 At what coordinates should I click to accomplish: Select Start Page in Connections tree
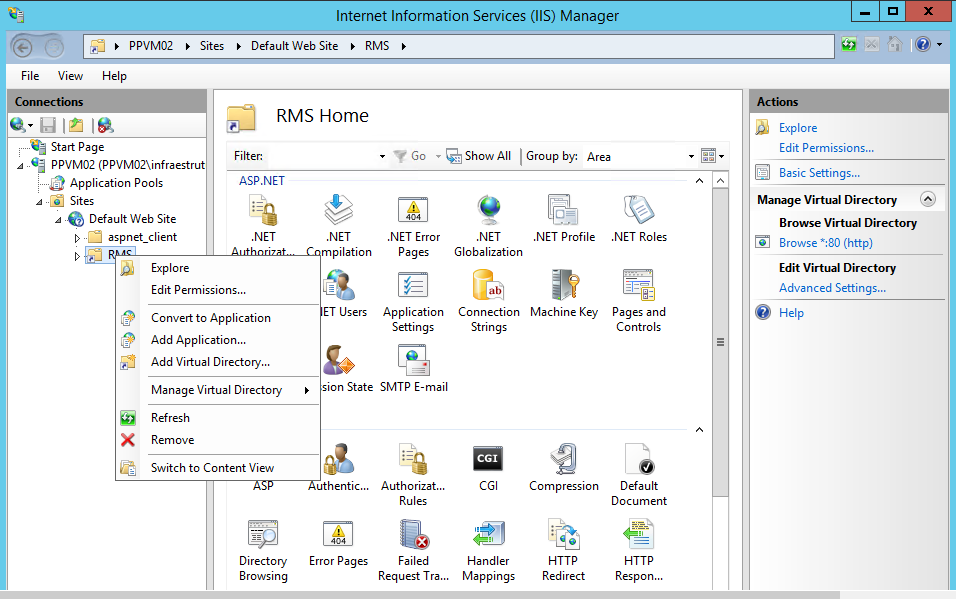pyautogui.click(x=77, y=147)
